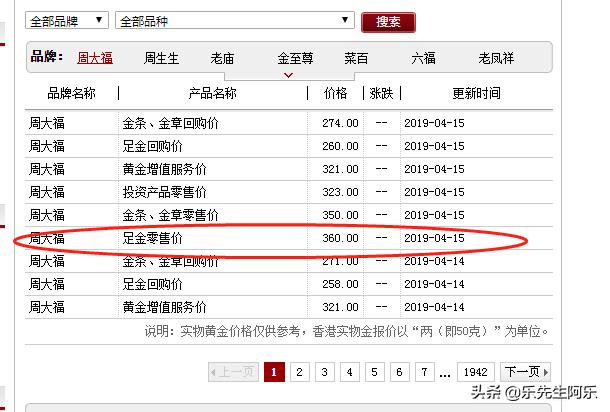Click the price 350.00

click(340, 215)
